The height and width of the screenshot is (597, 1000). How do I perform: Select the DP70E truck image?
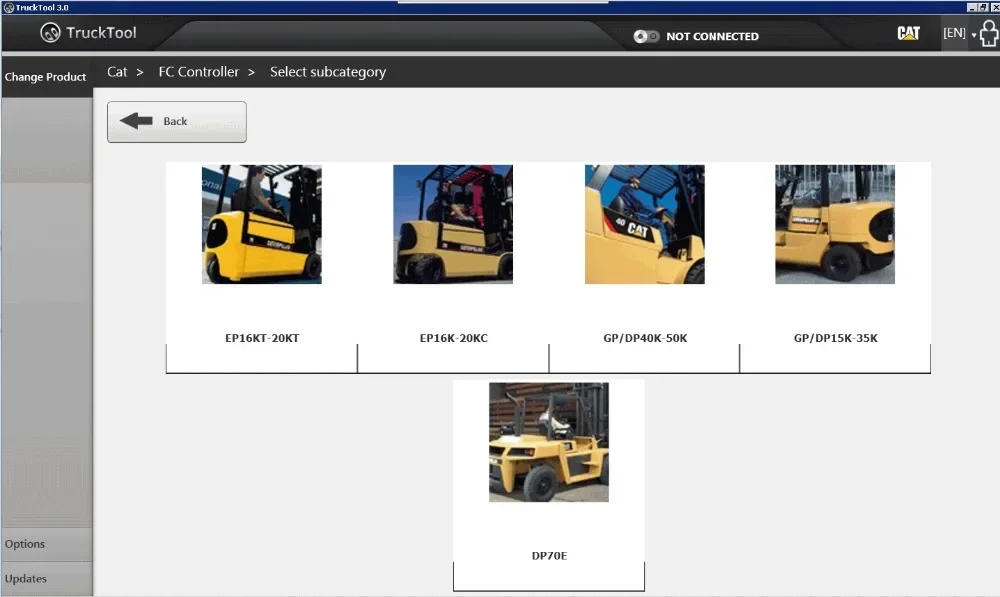(x=548, y=442)
